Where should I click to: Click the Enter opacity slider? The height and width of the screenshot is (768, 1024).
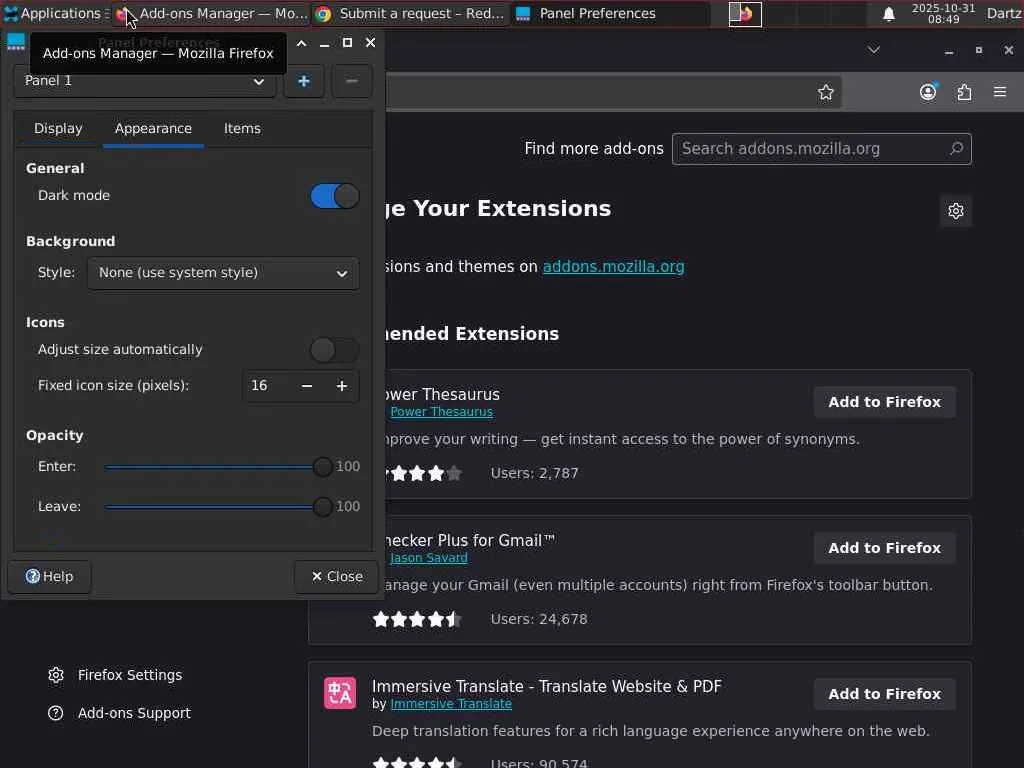pos(214,467)
